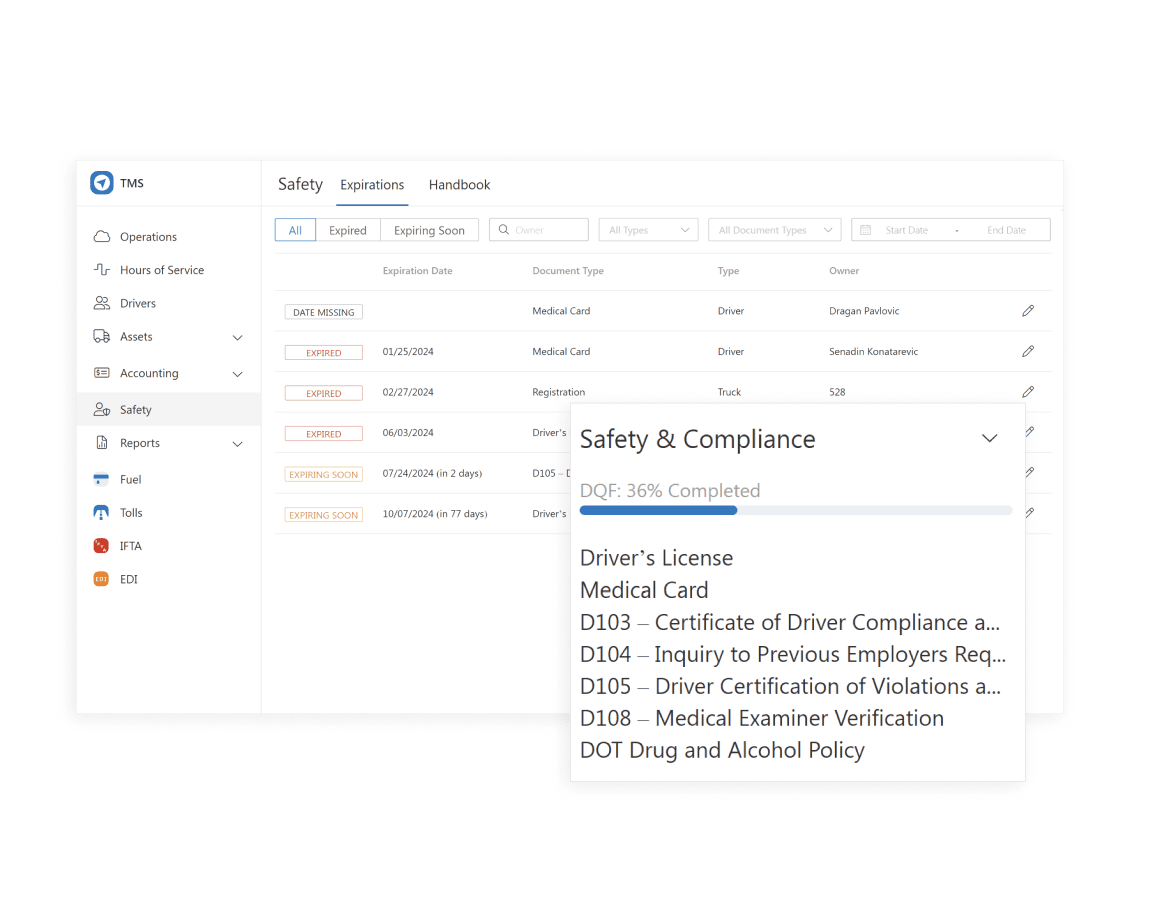
Task: Edit the 06/03/2024 expired row
Action: click(1030, 431)
